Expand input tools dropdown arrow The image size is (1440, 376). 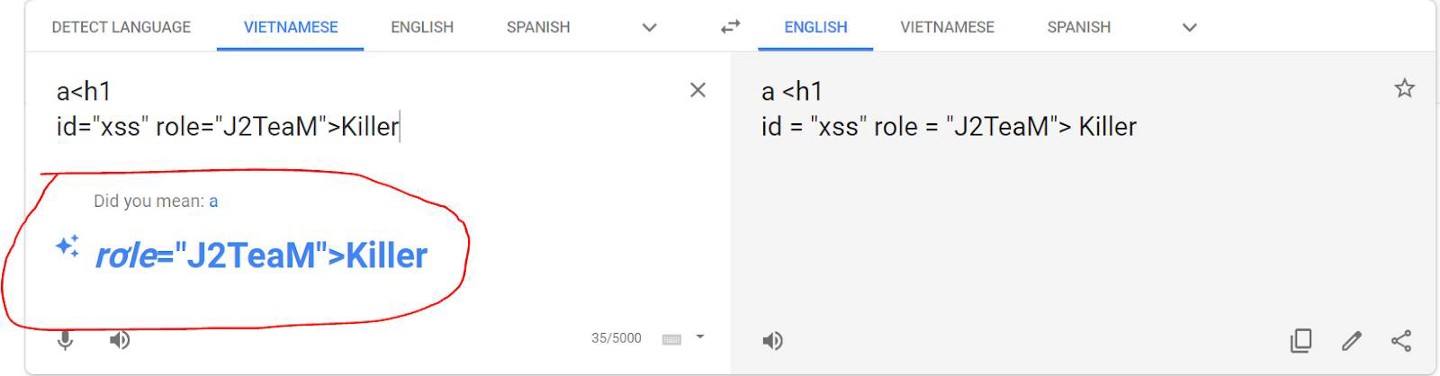coord(700,337)
